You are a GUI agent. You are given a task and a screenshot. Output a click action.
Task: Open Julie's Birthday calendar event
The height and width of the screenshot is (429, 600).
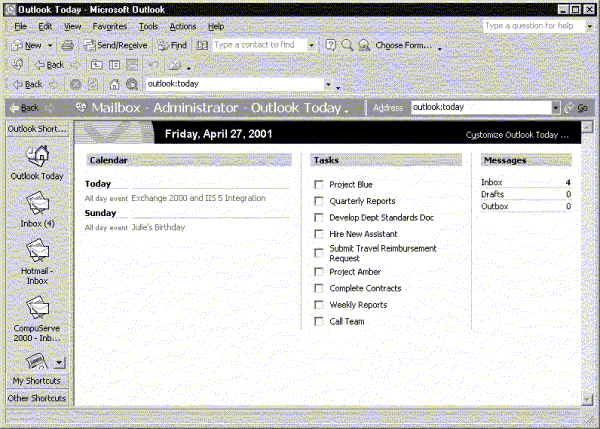coord(158,227)
